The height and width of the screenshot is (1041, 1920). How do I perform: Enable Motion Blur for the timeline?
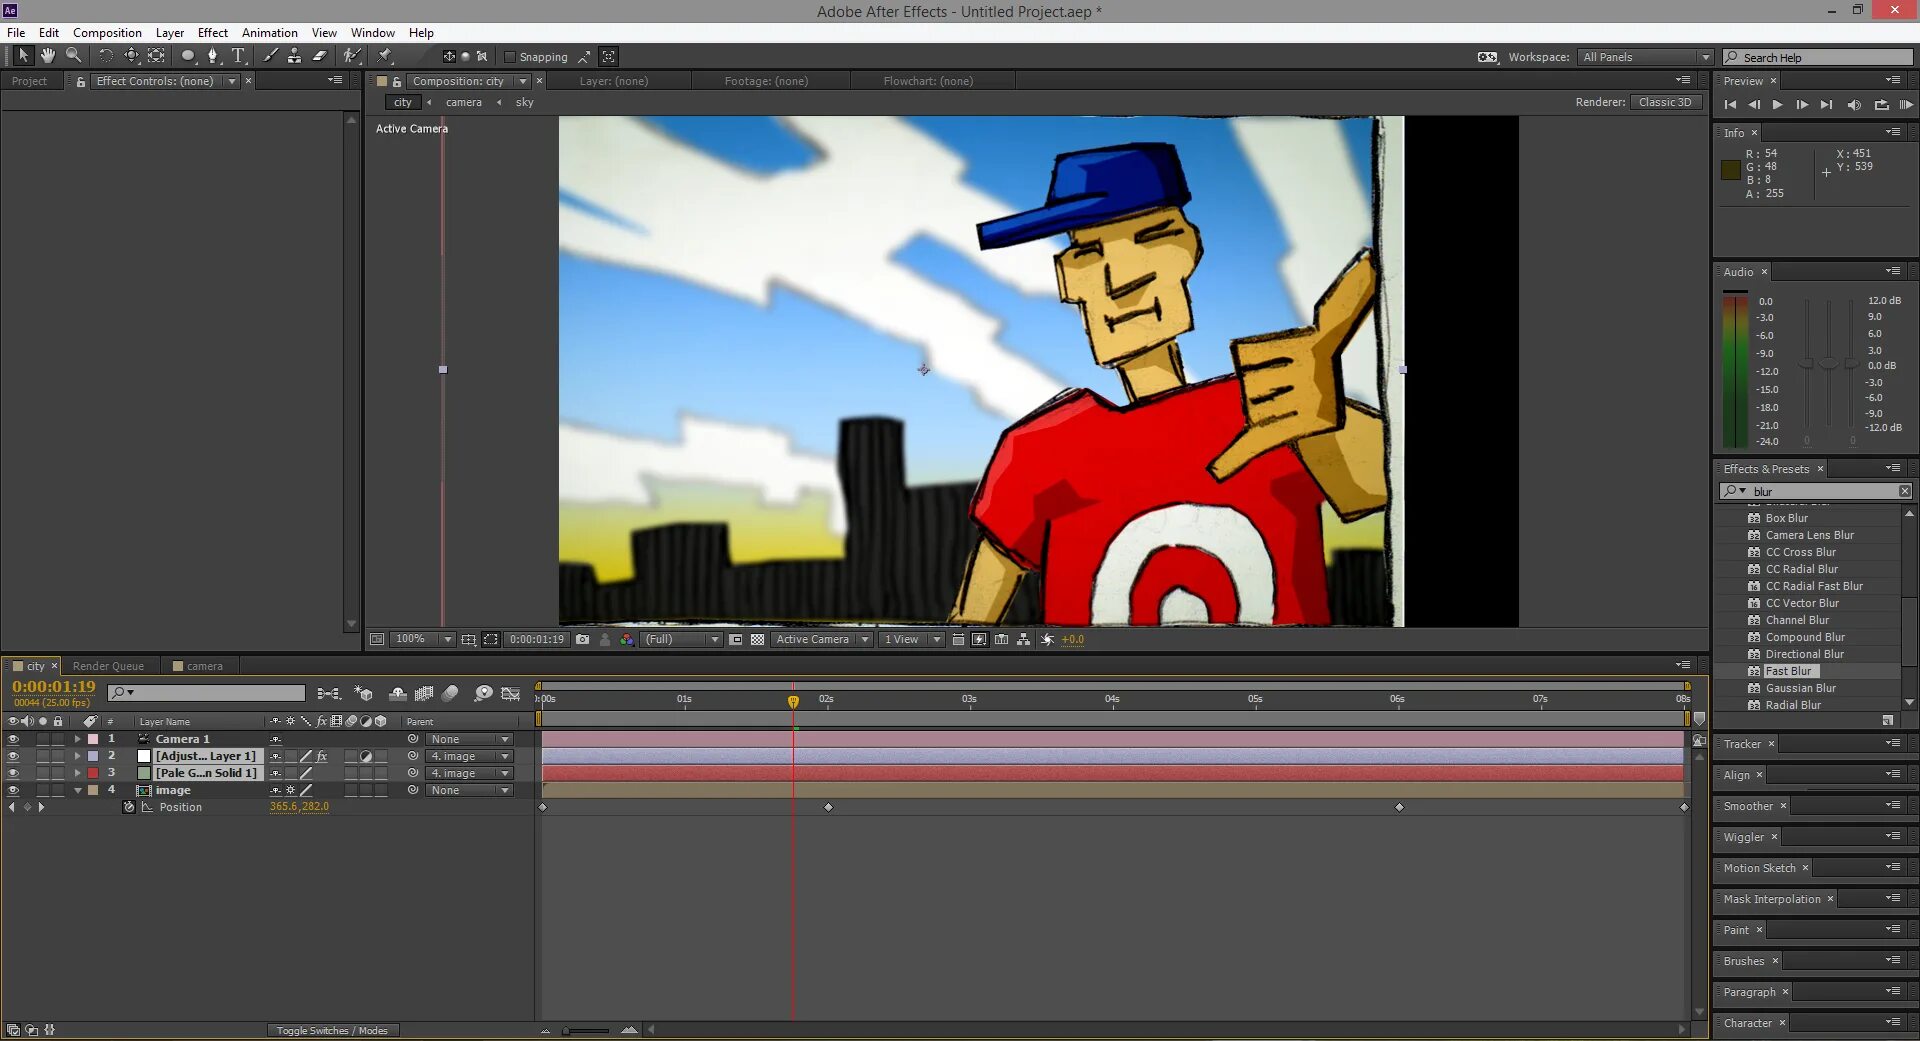(450, 693)
